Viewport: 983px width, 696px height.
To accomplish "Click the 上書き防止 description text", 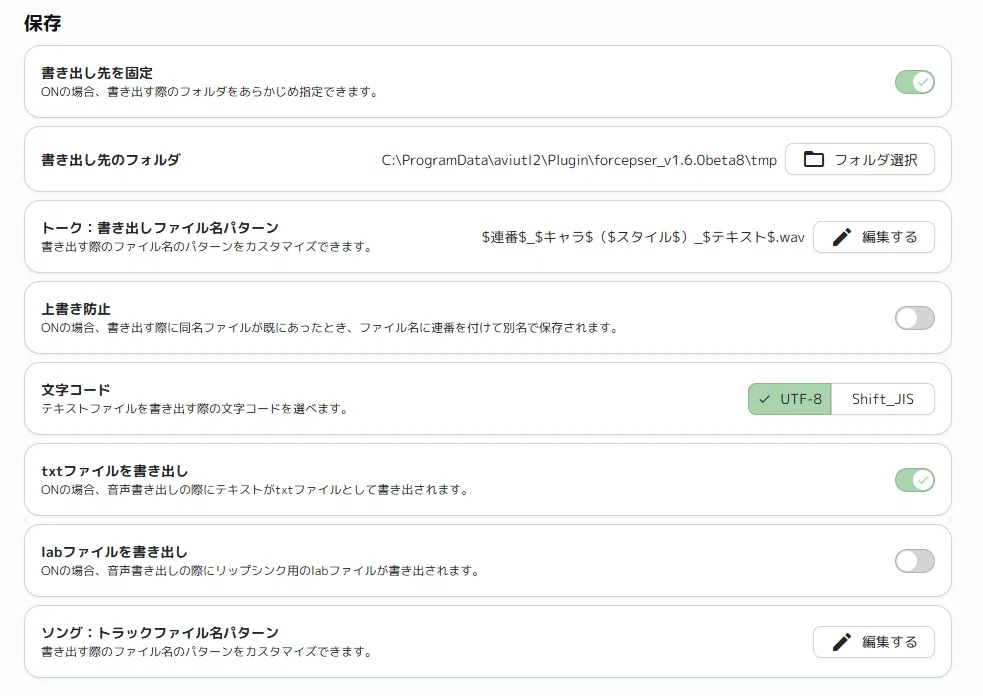I will coord(330,328).
